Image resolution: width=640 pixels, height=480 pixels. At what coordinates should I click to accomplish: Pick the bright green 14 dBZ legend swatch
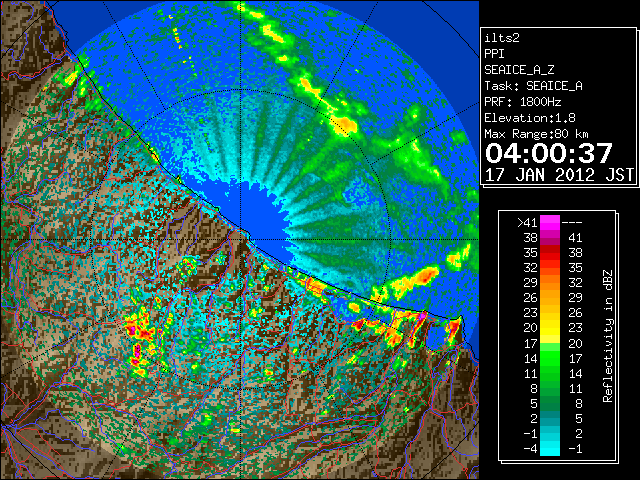[x=550, y=358]
